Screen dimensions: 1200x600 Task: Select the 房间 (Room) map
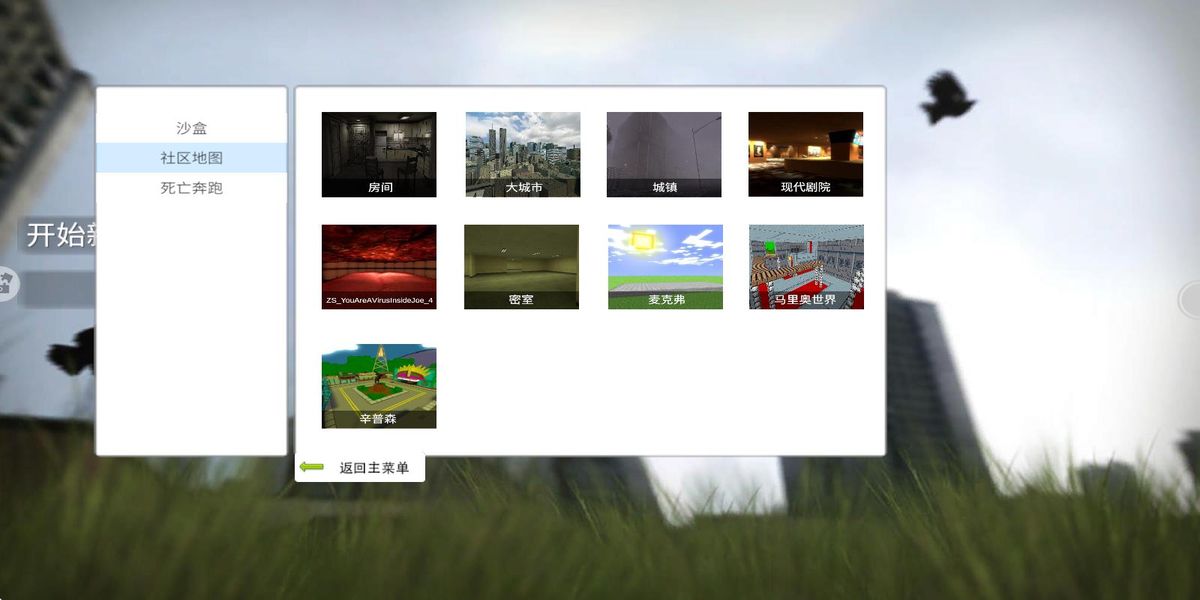(x=378, y=155)
